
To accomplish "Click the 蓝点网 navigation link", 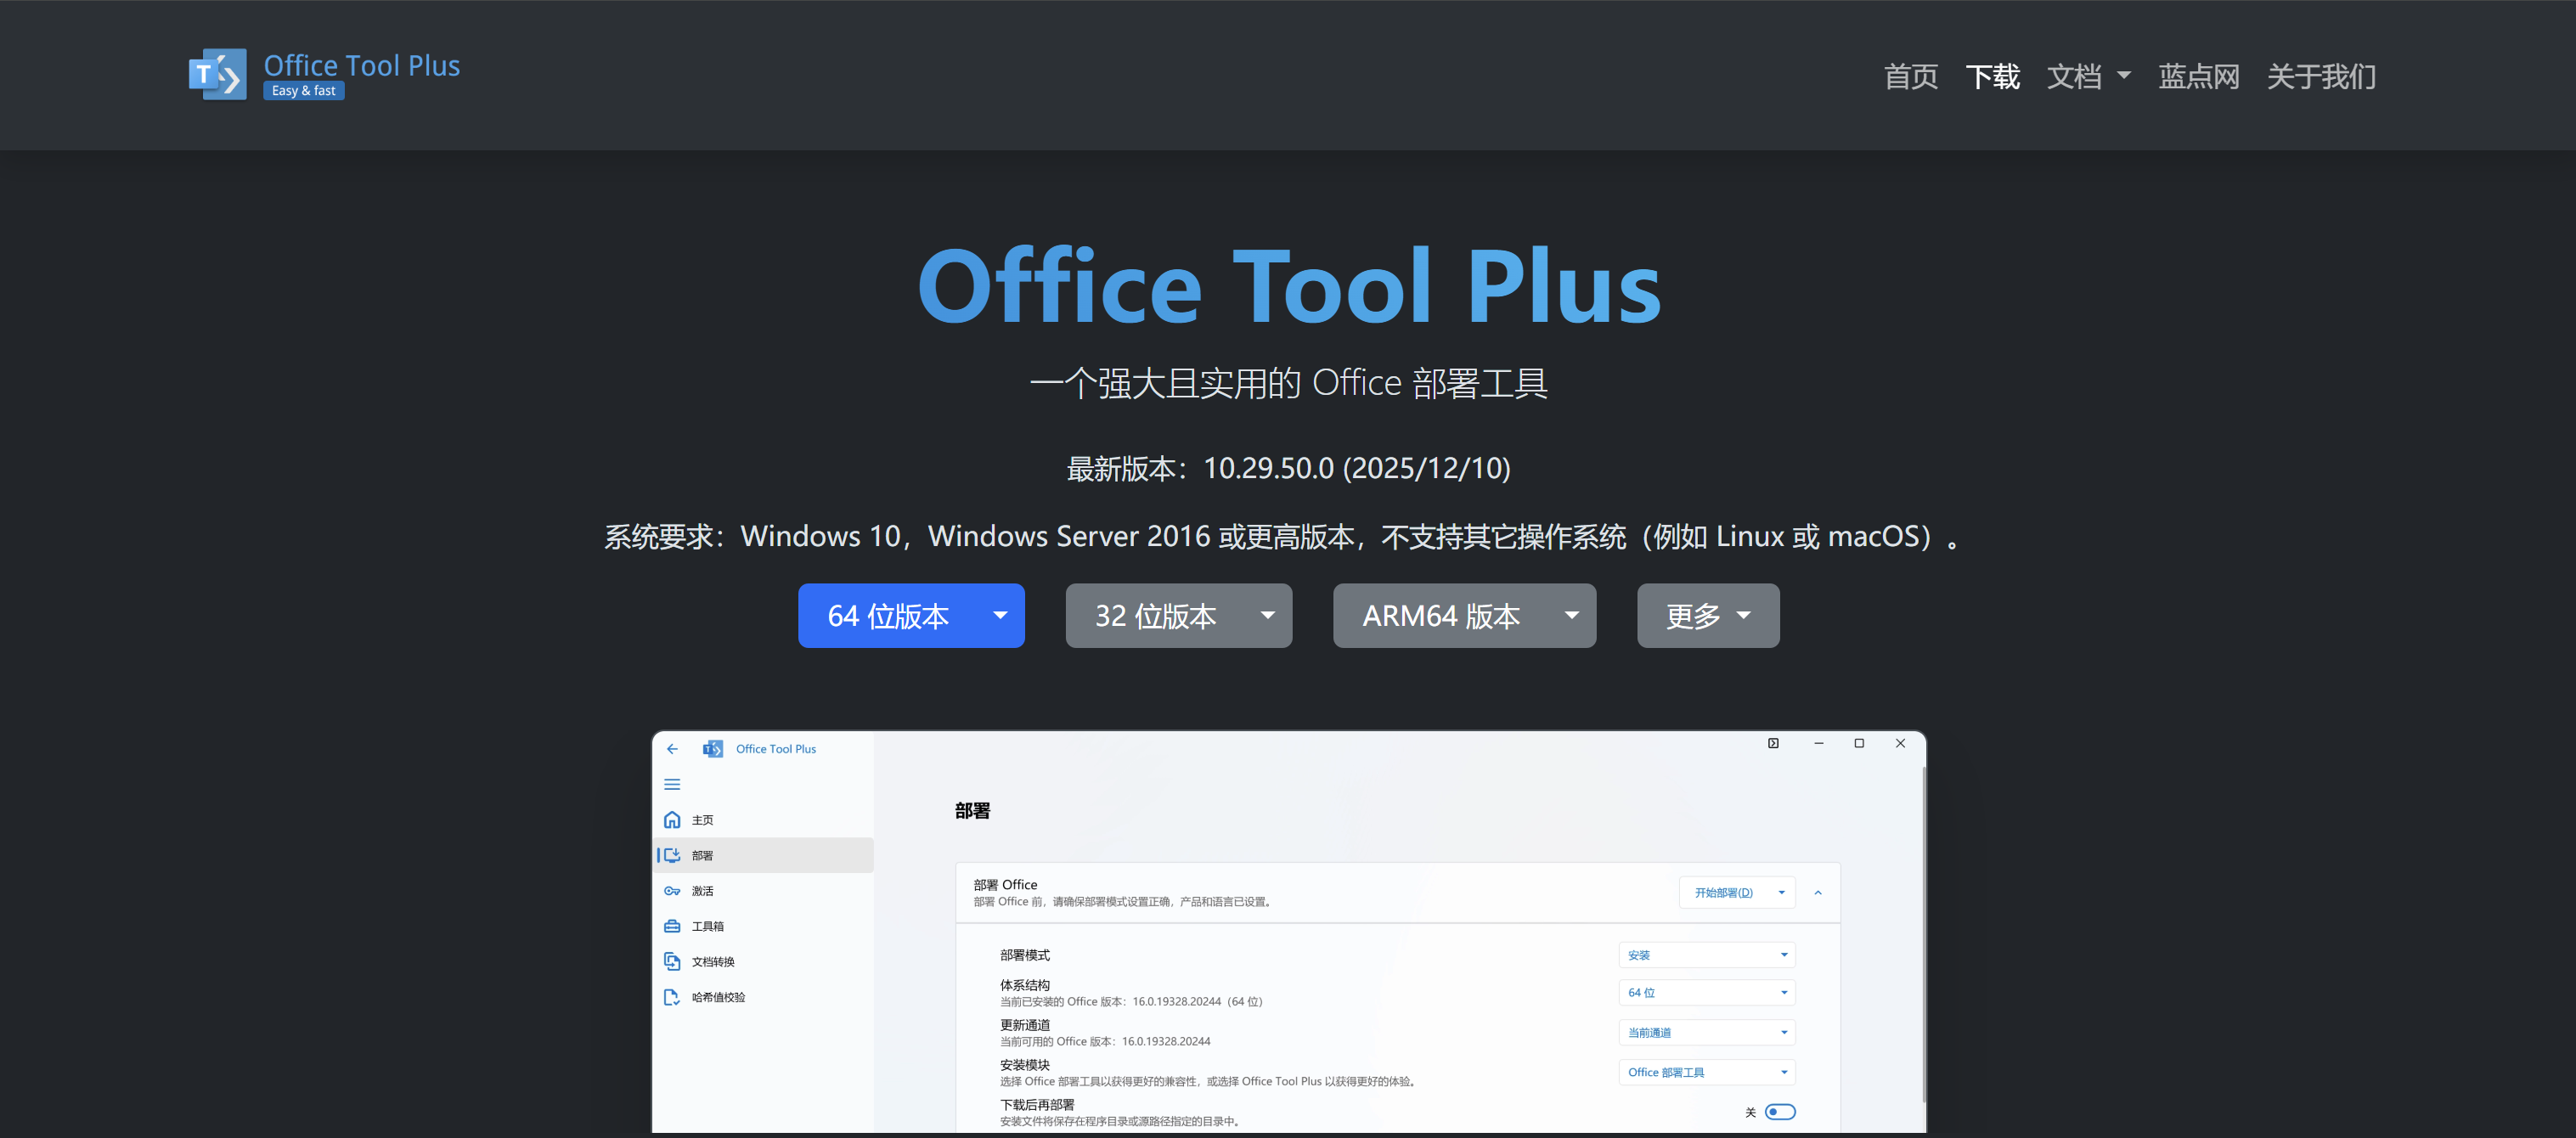I will click(x=2198, y=76).
